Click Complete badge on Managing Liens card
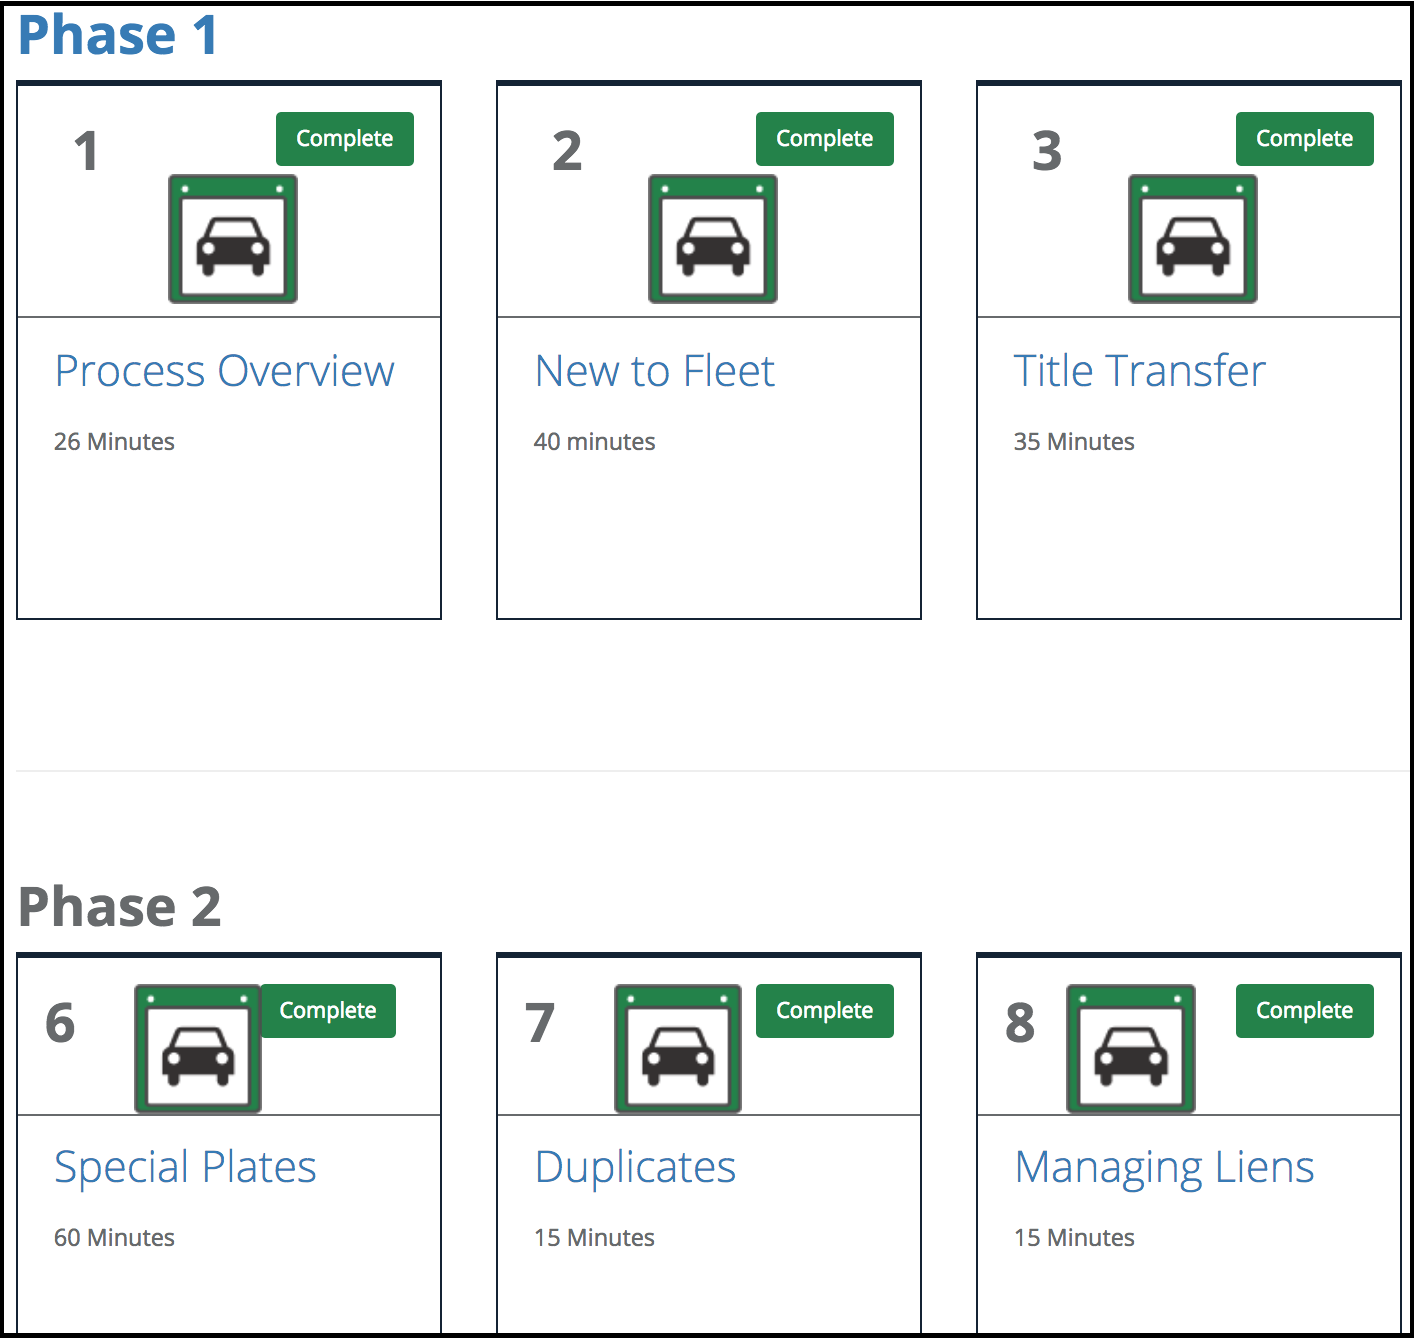1414x1338 pixels. 1305,1011
